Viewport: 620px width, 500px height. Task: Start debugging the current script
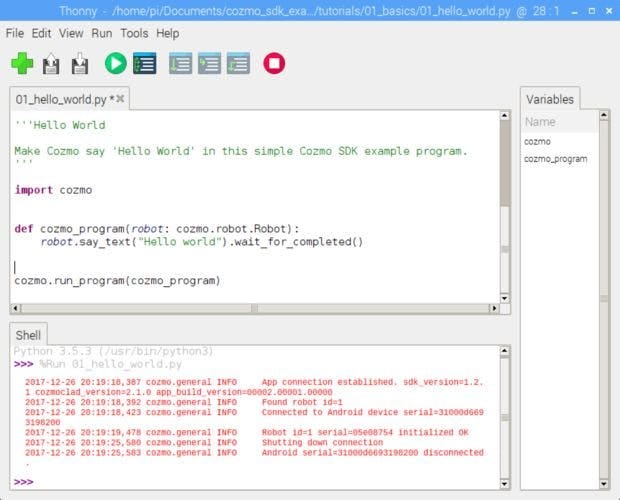145,63
